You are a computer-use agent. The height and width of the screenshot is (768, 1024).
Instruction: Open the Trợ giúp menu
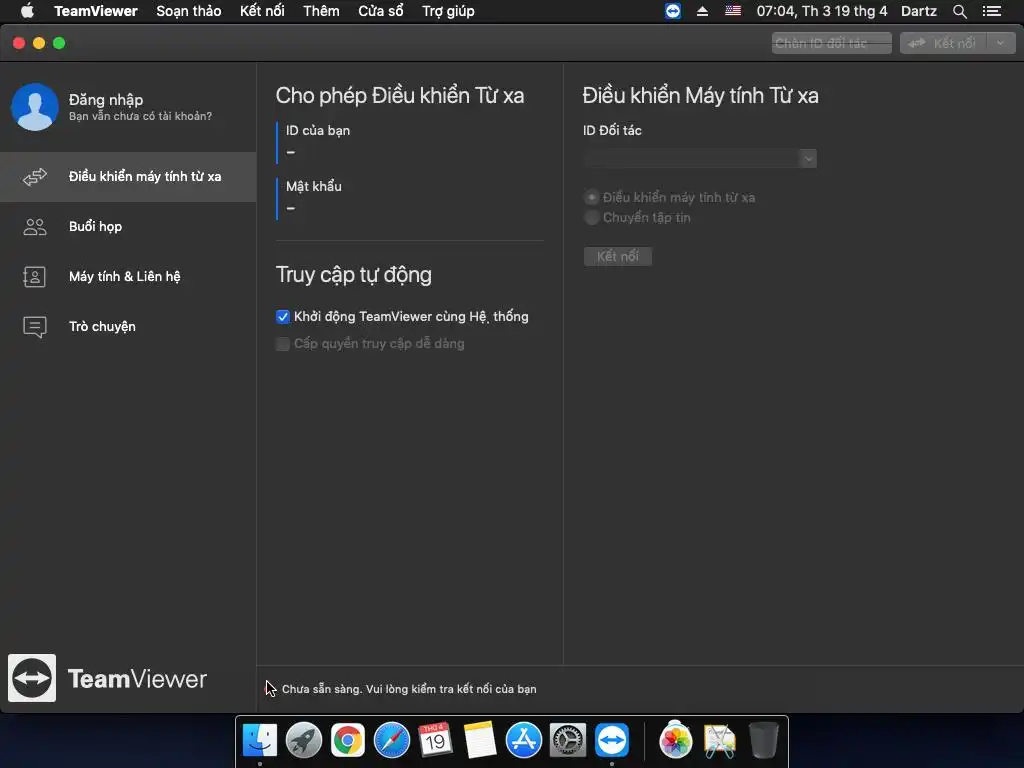tap(448, 11)
